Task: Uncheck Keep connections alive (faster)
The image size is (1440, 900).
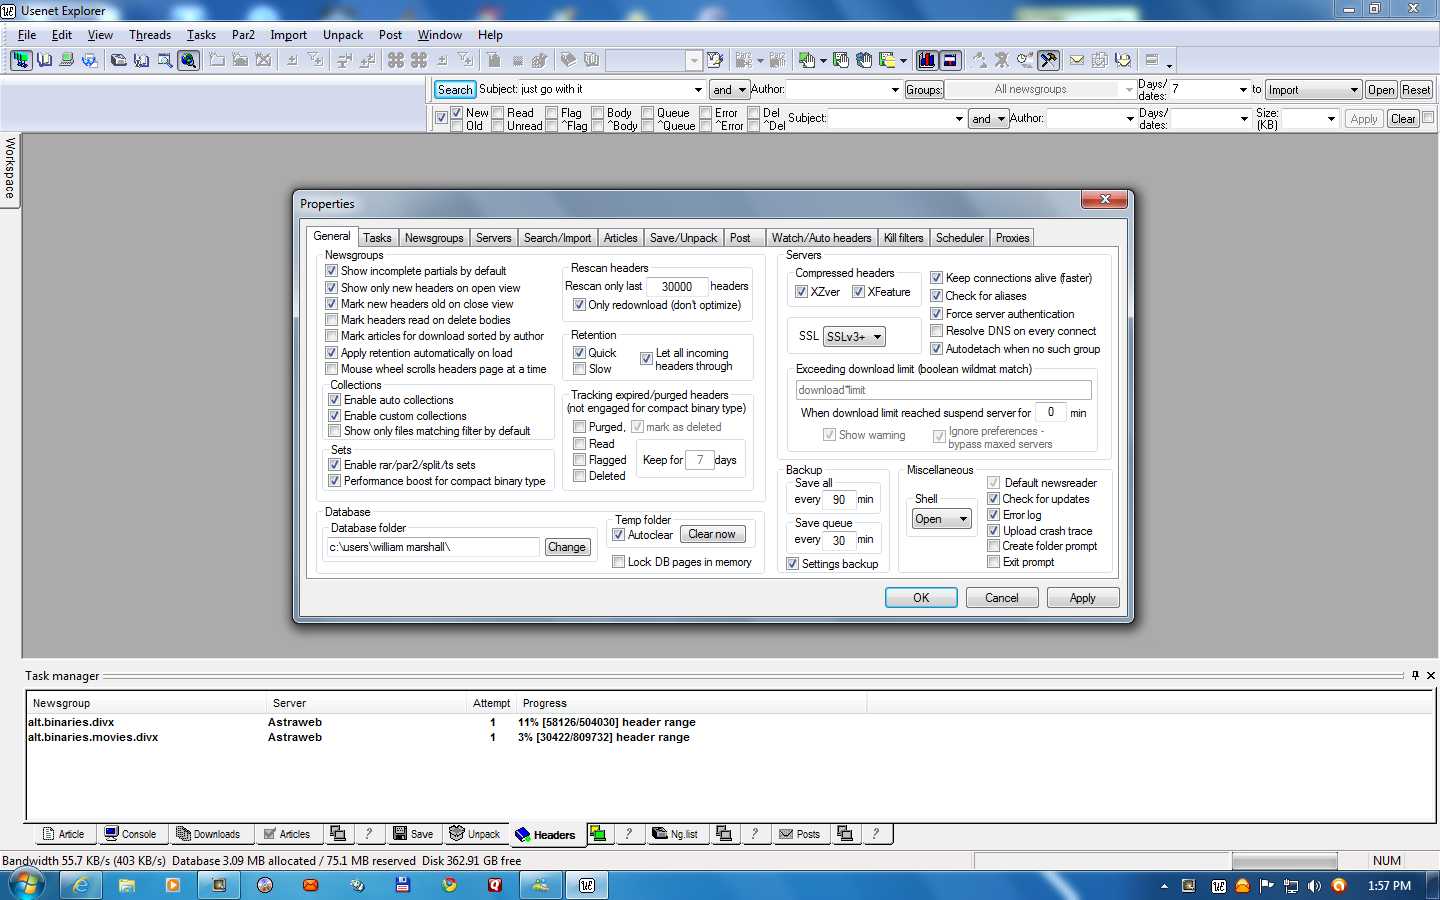Action: 937,278
